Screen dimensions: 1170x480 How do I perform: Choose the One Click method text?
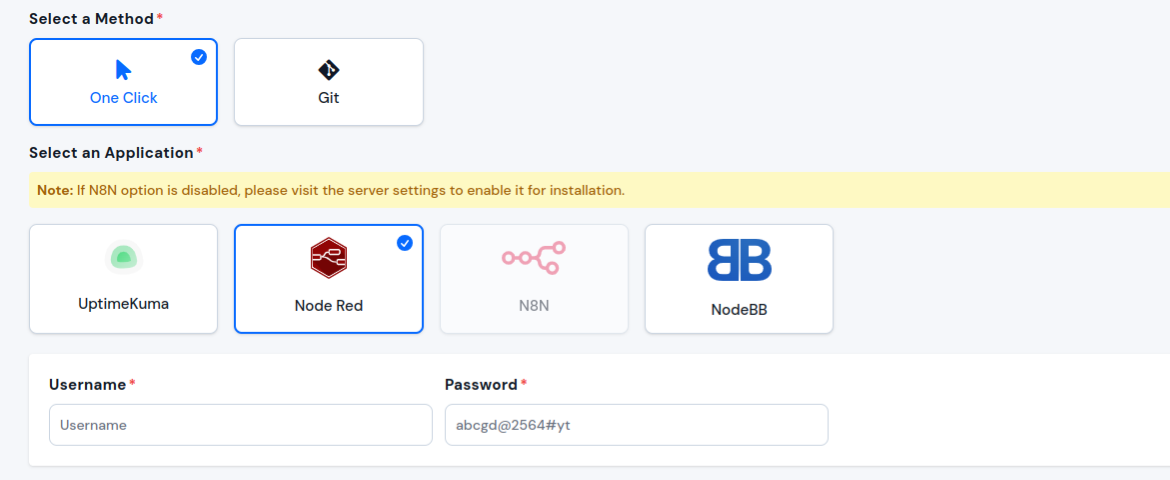tap(124, 98)
